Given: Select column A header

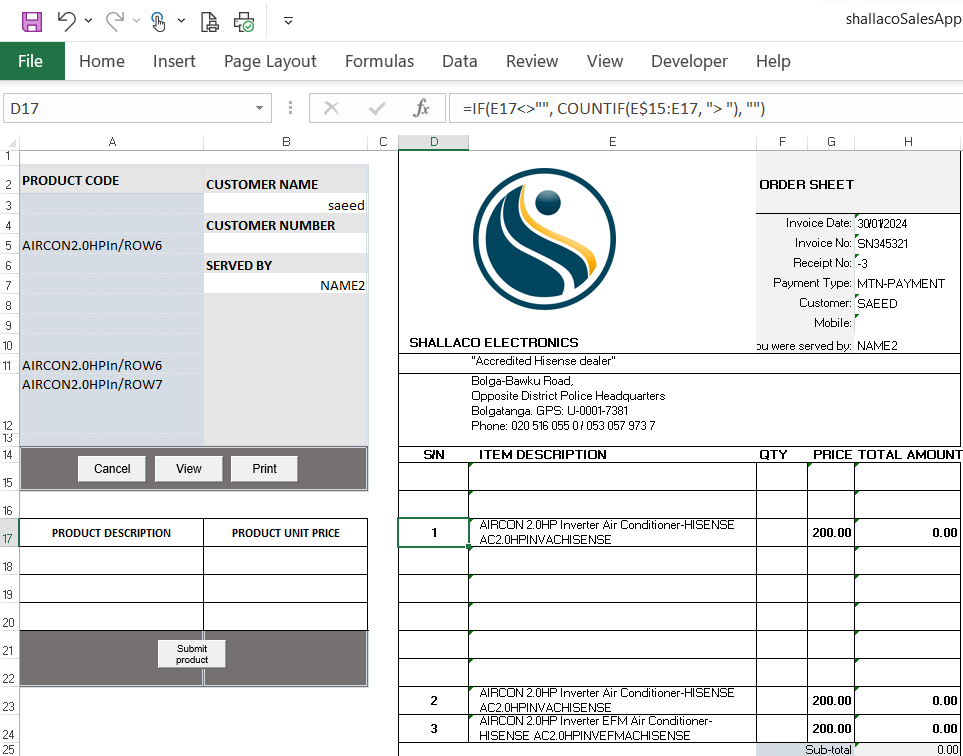Looking at the screenshot, I should coord(112,142).
